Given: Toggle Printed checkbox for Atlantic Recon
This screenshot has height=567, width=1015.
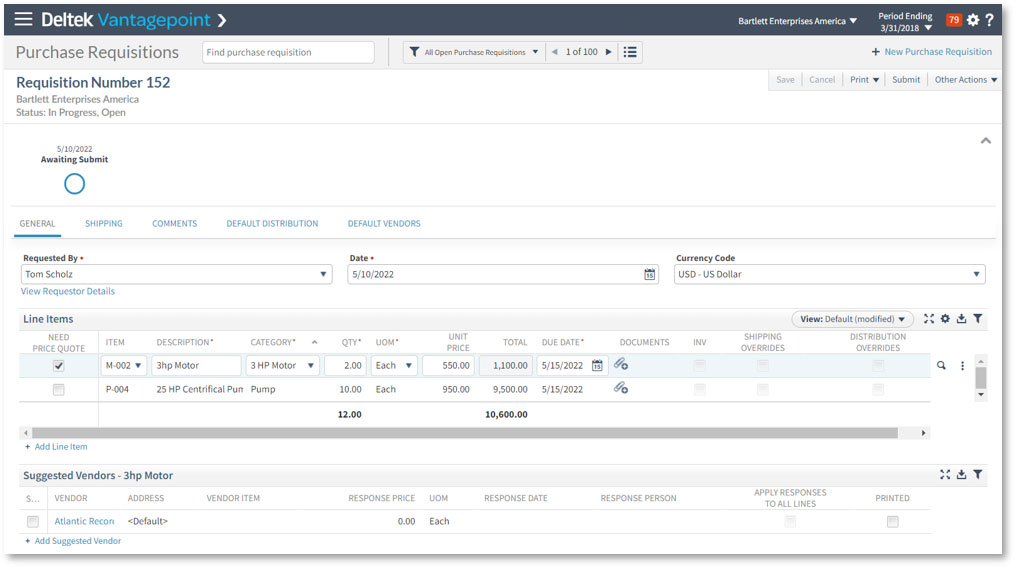Looking at the screenshot, I should click(892, 521).
